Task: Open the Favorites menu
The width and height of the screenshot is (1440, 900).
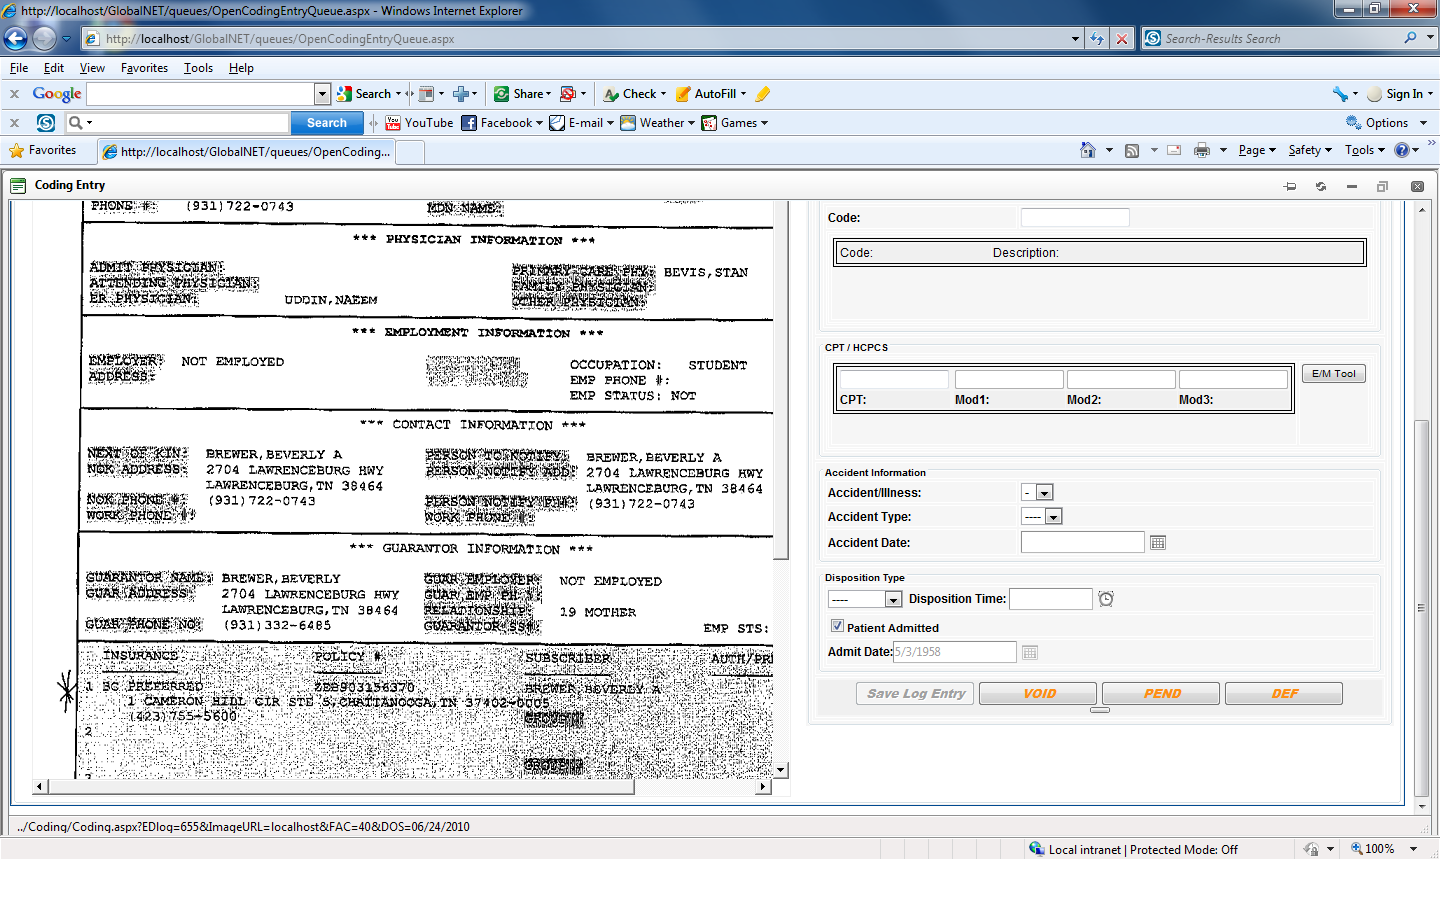Action: [x=144, y=68]
